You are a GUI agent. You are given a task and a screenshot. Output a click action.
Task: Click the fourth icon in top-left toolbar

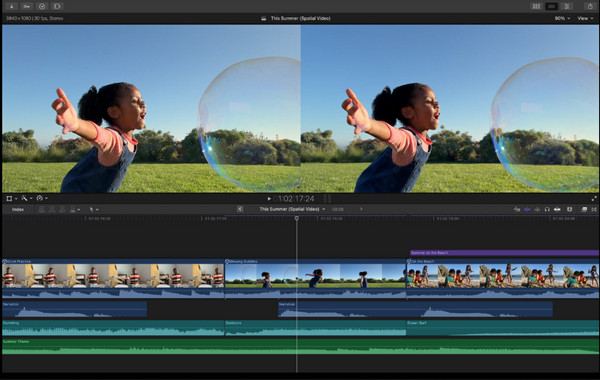coord(57,6)
